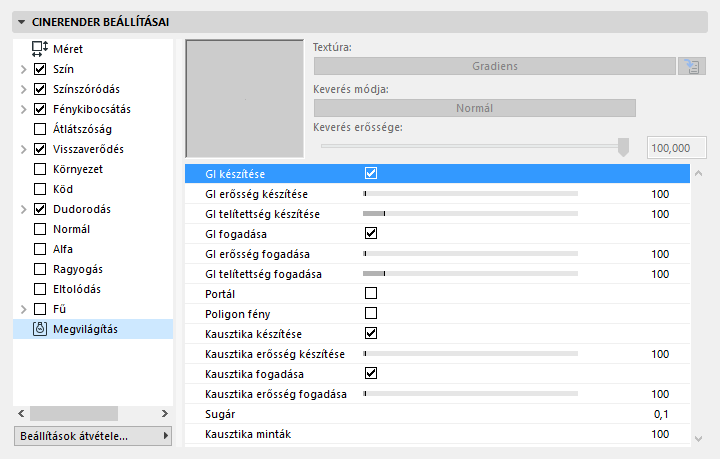Open the Normál blend mode dropdown

point(474,108)
